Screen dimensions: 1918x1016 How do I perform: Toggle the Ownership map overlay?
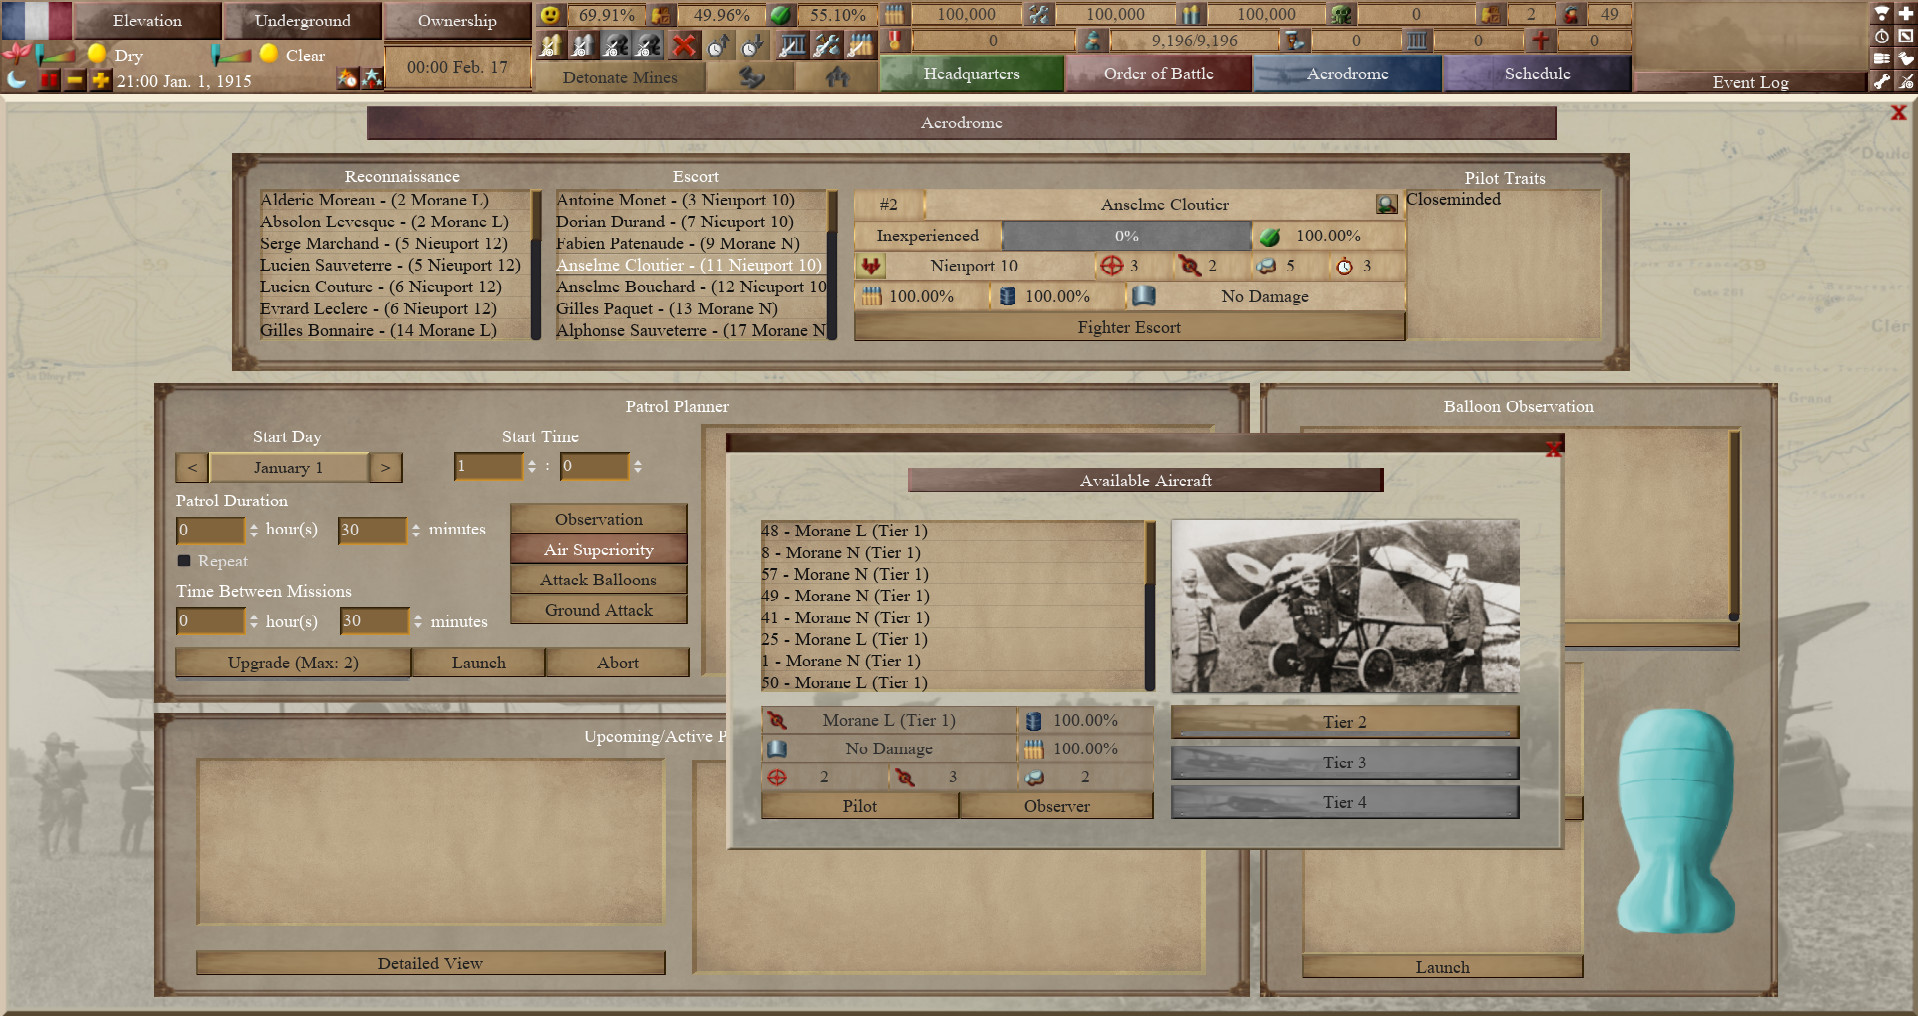(x=456, y=20)
